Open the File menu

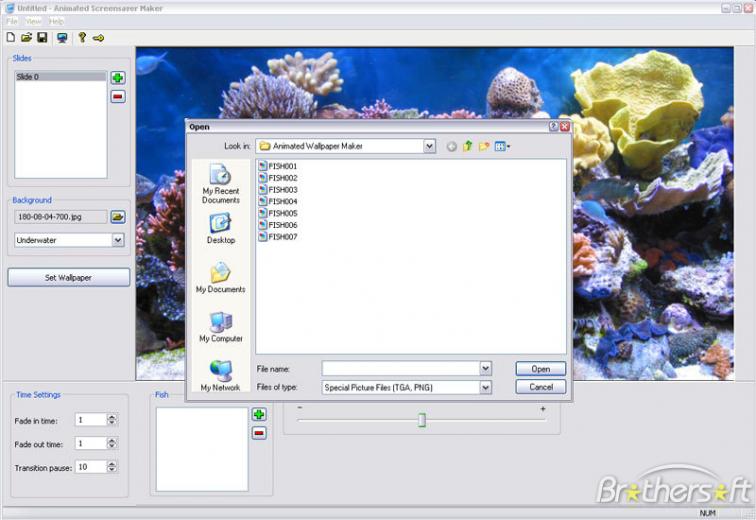click(x=12, y=21)
